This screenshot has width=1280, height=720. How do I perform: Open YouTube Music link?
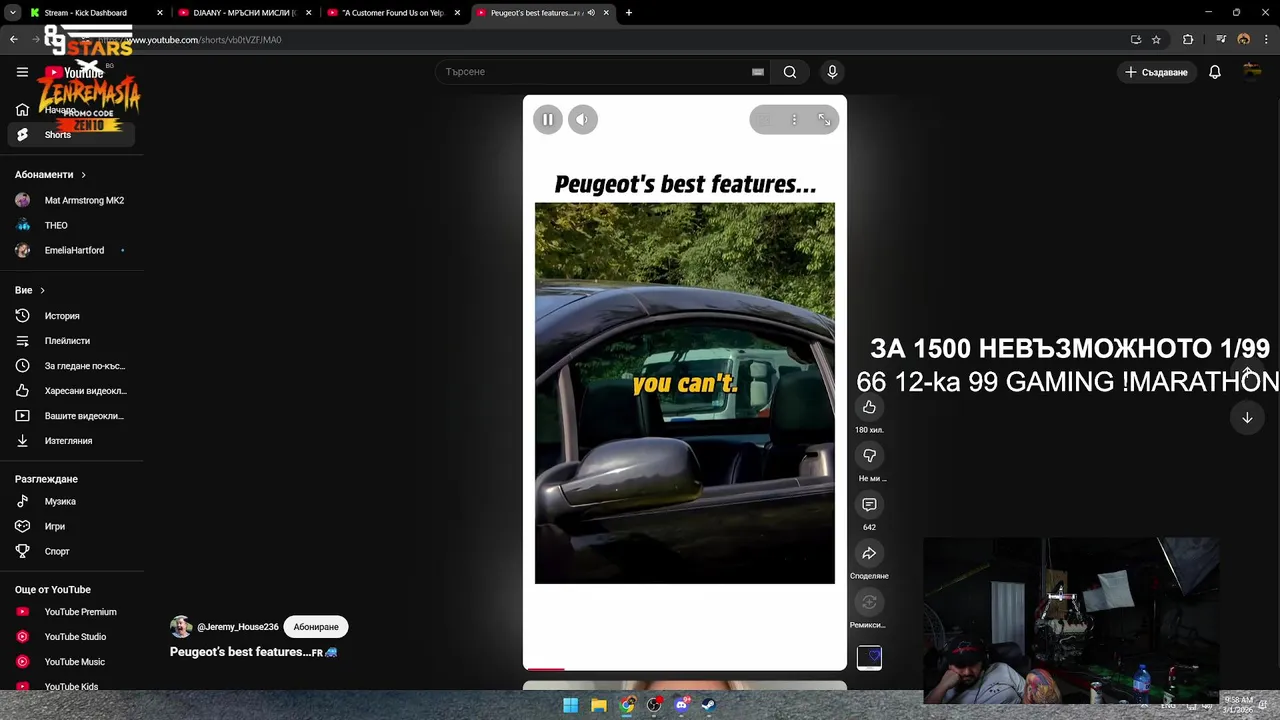click(x=71, y=662)
